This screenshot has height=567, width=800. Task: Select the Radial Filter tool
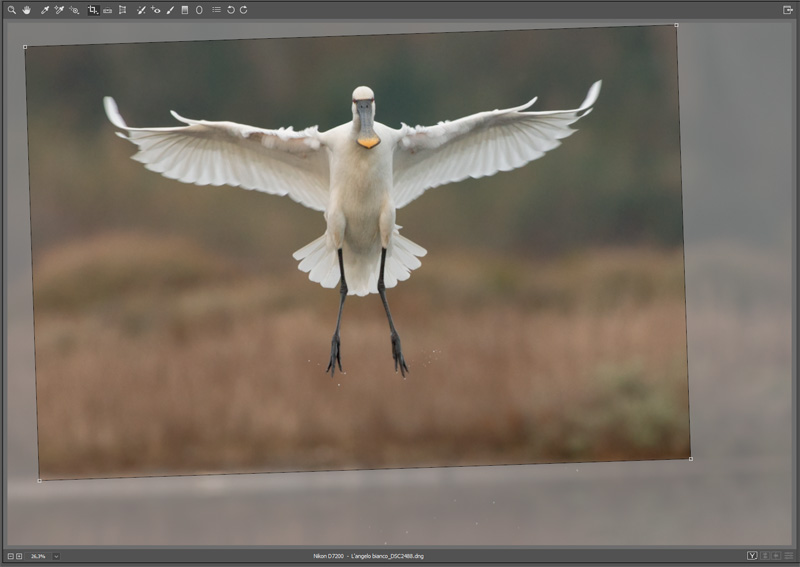click(x=198, y=10)
